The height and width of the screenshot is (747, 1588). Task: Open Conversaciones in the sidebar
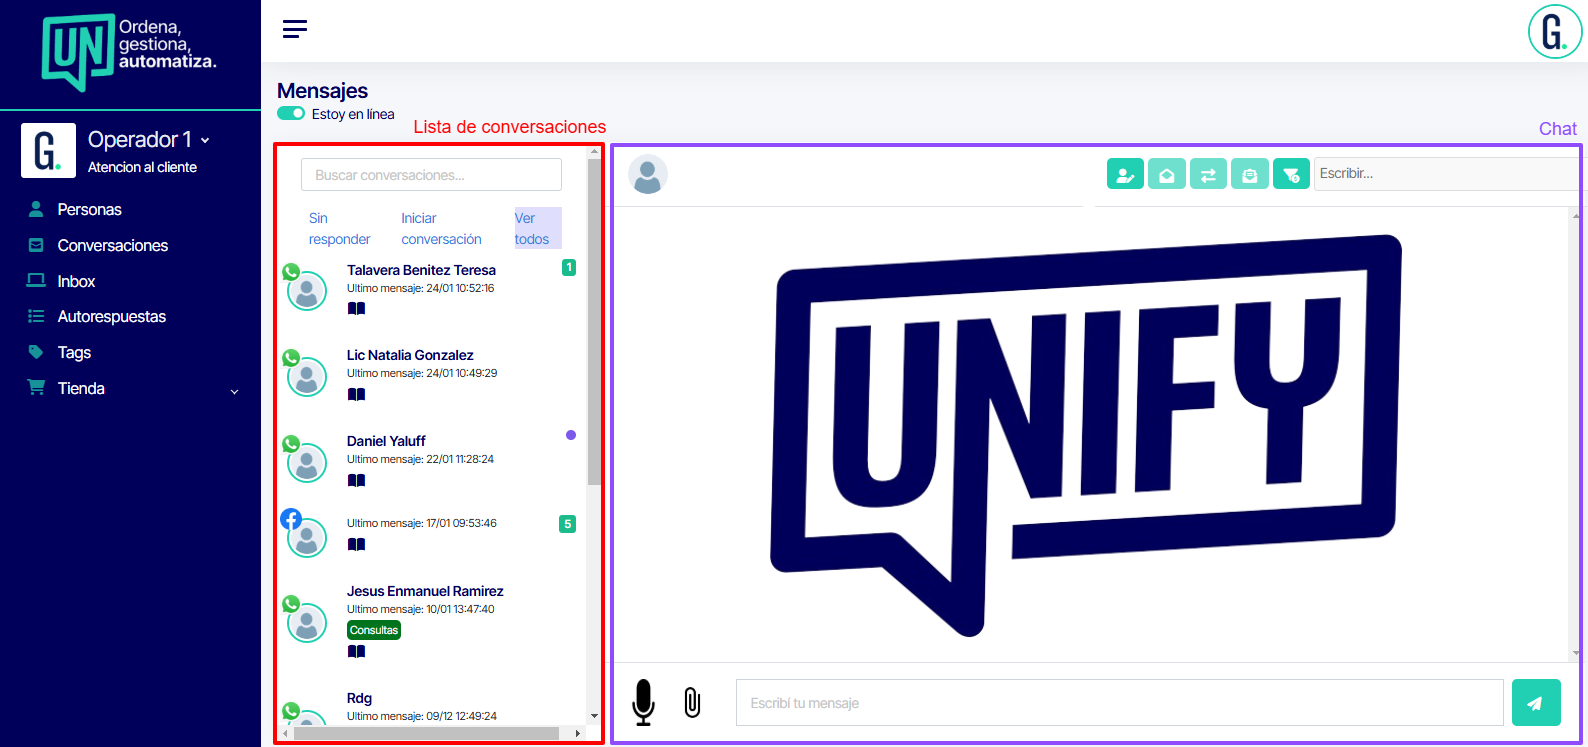point(112,246)
